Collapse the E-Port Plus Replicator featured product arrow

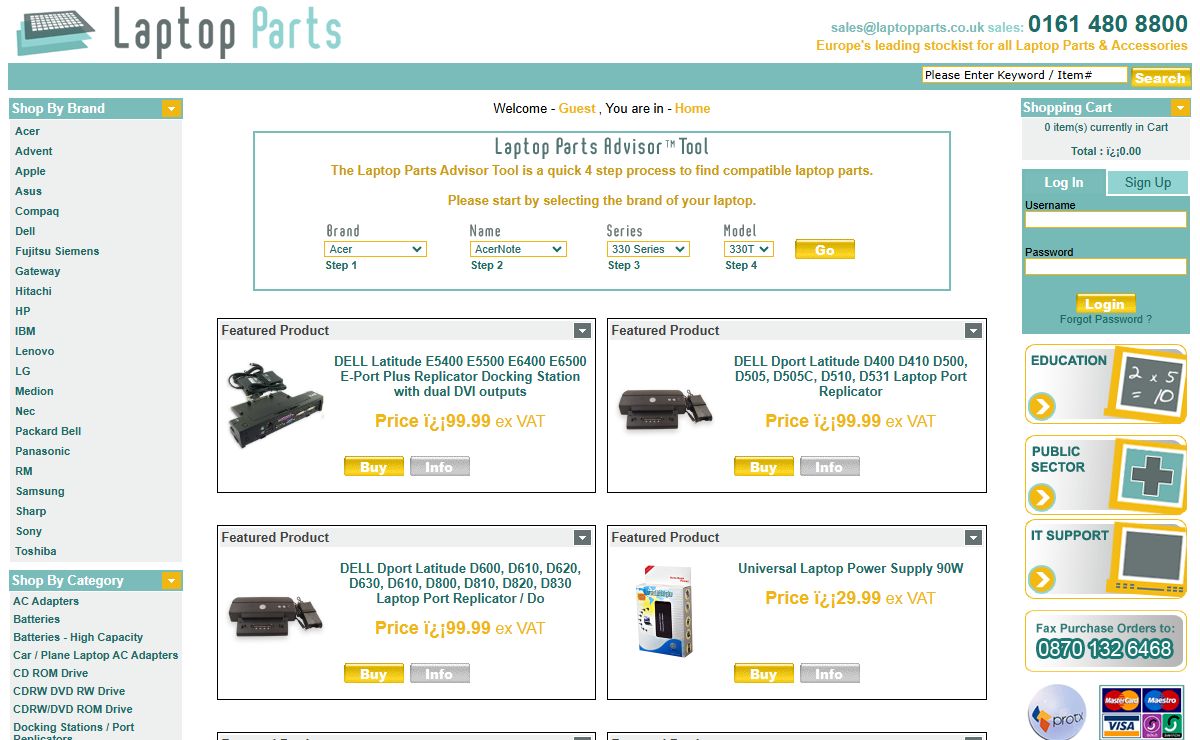point(582,330)
